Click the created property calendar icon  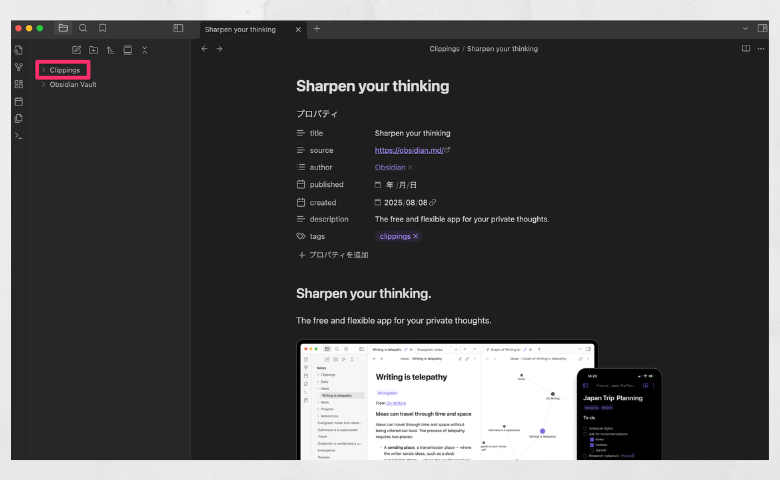(300, 202)
